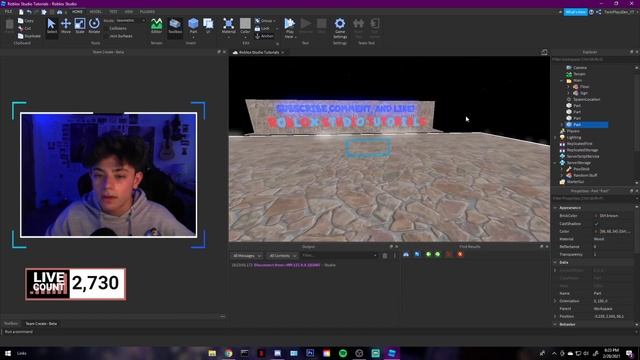Select the highlighted Part in Explorer
The image size is (640, 360).
[587, 124]
